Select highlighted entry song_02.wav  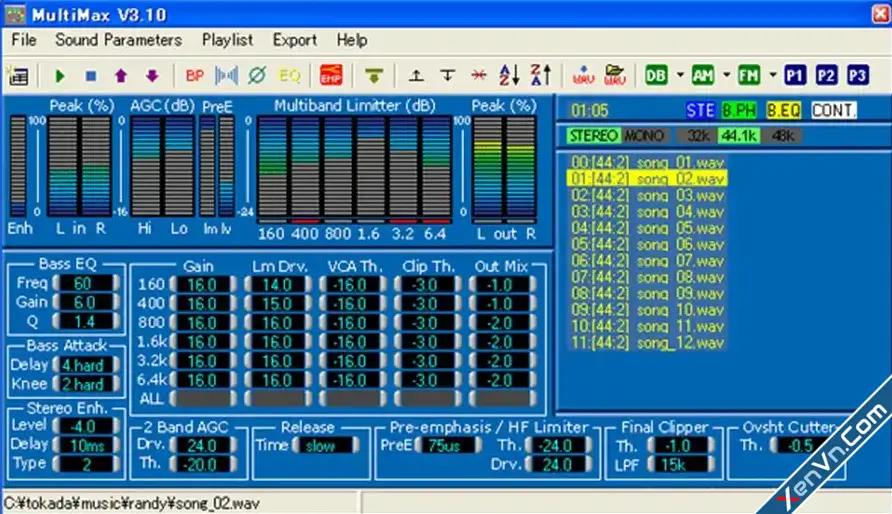[647, 179]
